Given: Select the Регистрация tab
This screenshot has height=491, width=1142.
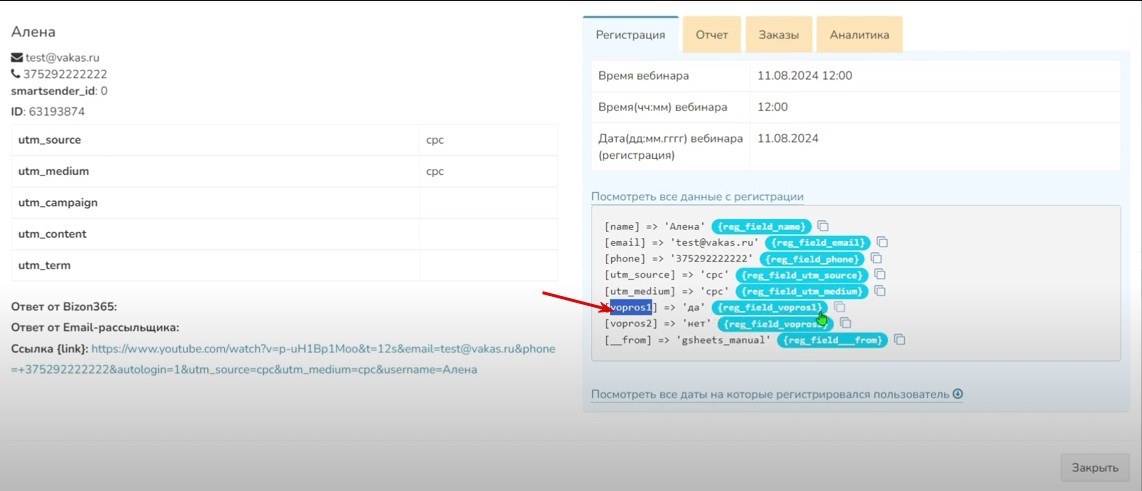Looking at the screenshot, I should click(x=630, y=35).
